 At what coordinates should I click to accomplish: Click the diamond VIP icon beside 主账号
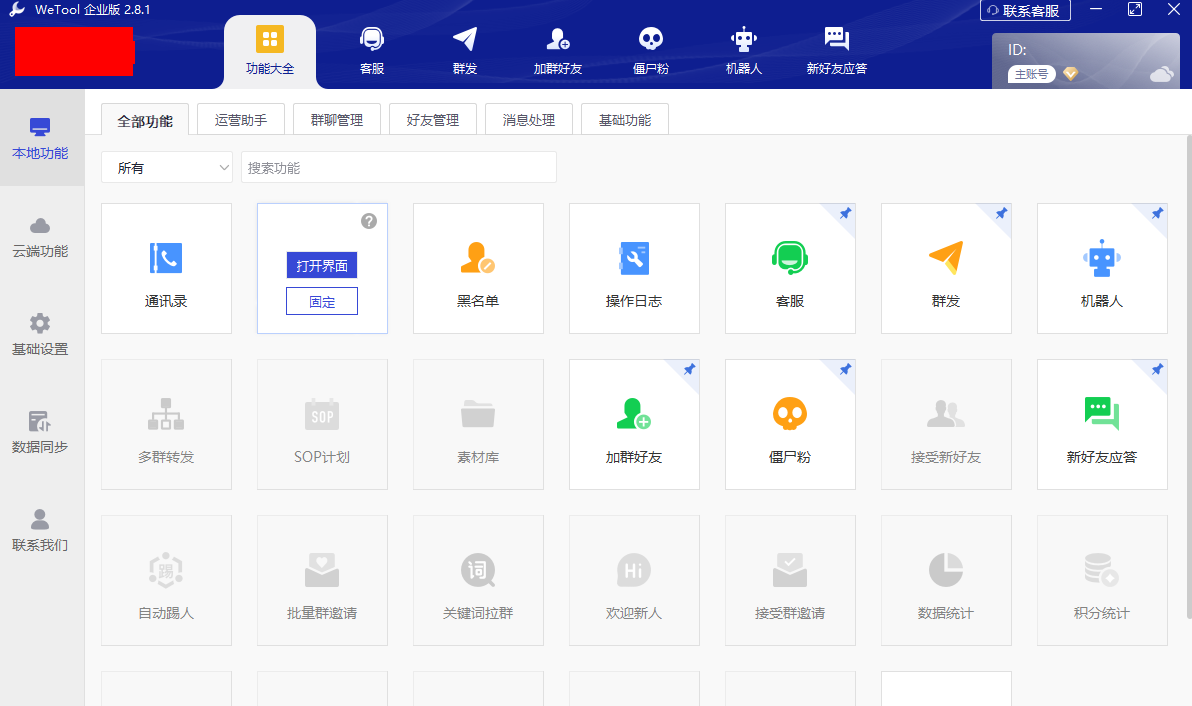coord(1070,74)
